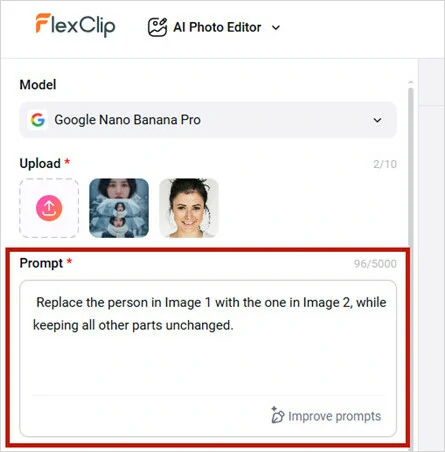This screenshot has width=445, height=452.
Task: Open the AI Photo Editor tool menu label
Action: (217, 27)
